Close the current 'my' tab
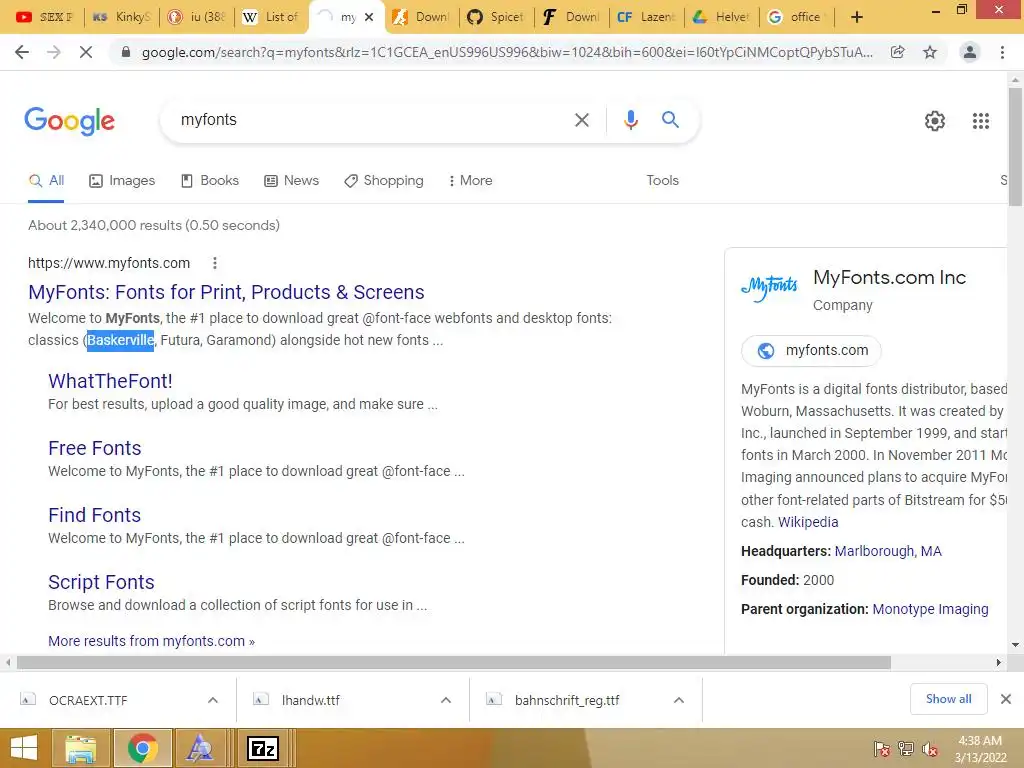1024x768 pixels. click(x=369, y=17)
